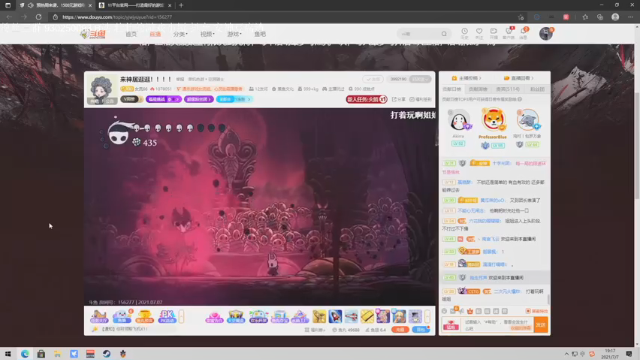Open the user avatar in site header
This screenshot has width=640, height=360.
pyautogui.click(x=546, y=33)
